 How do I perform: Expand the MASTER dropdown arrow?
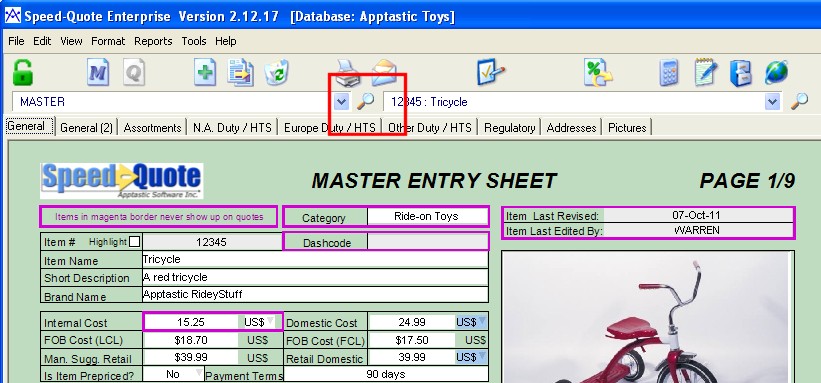click(x=341, y=102)
